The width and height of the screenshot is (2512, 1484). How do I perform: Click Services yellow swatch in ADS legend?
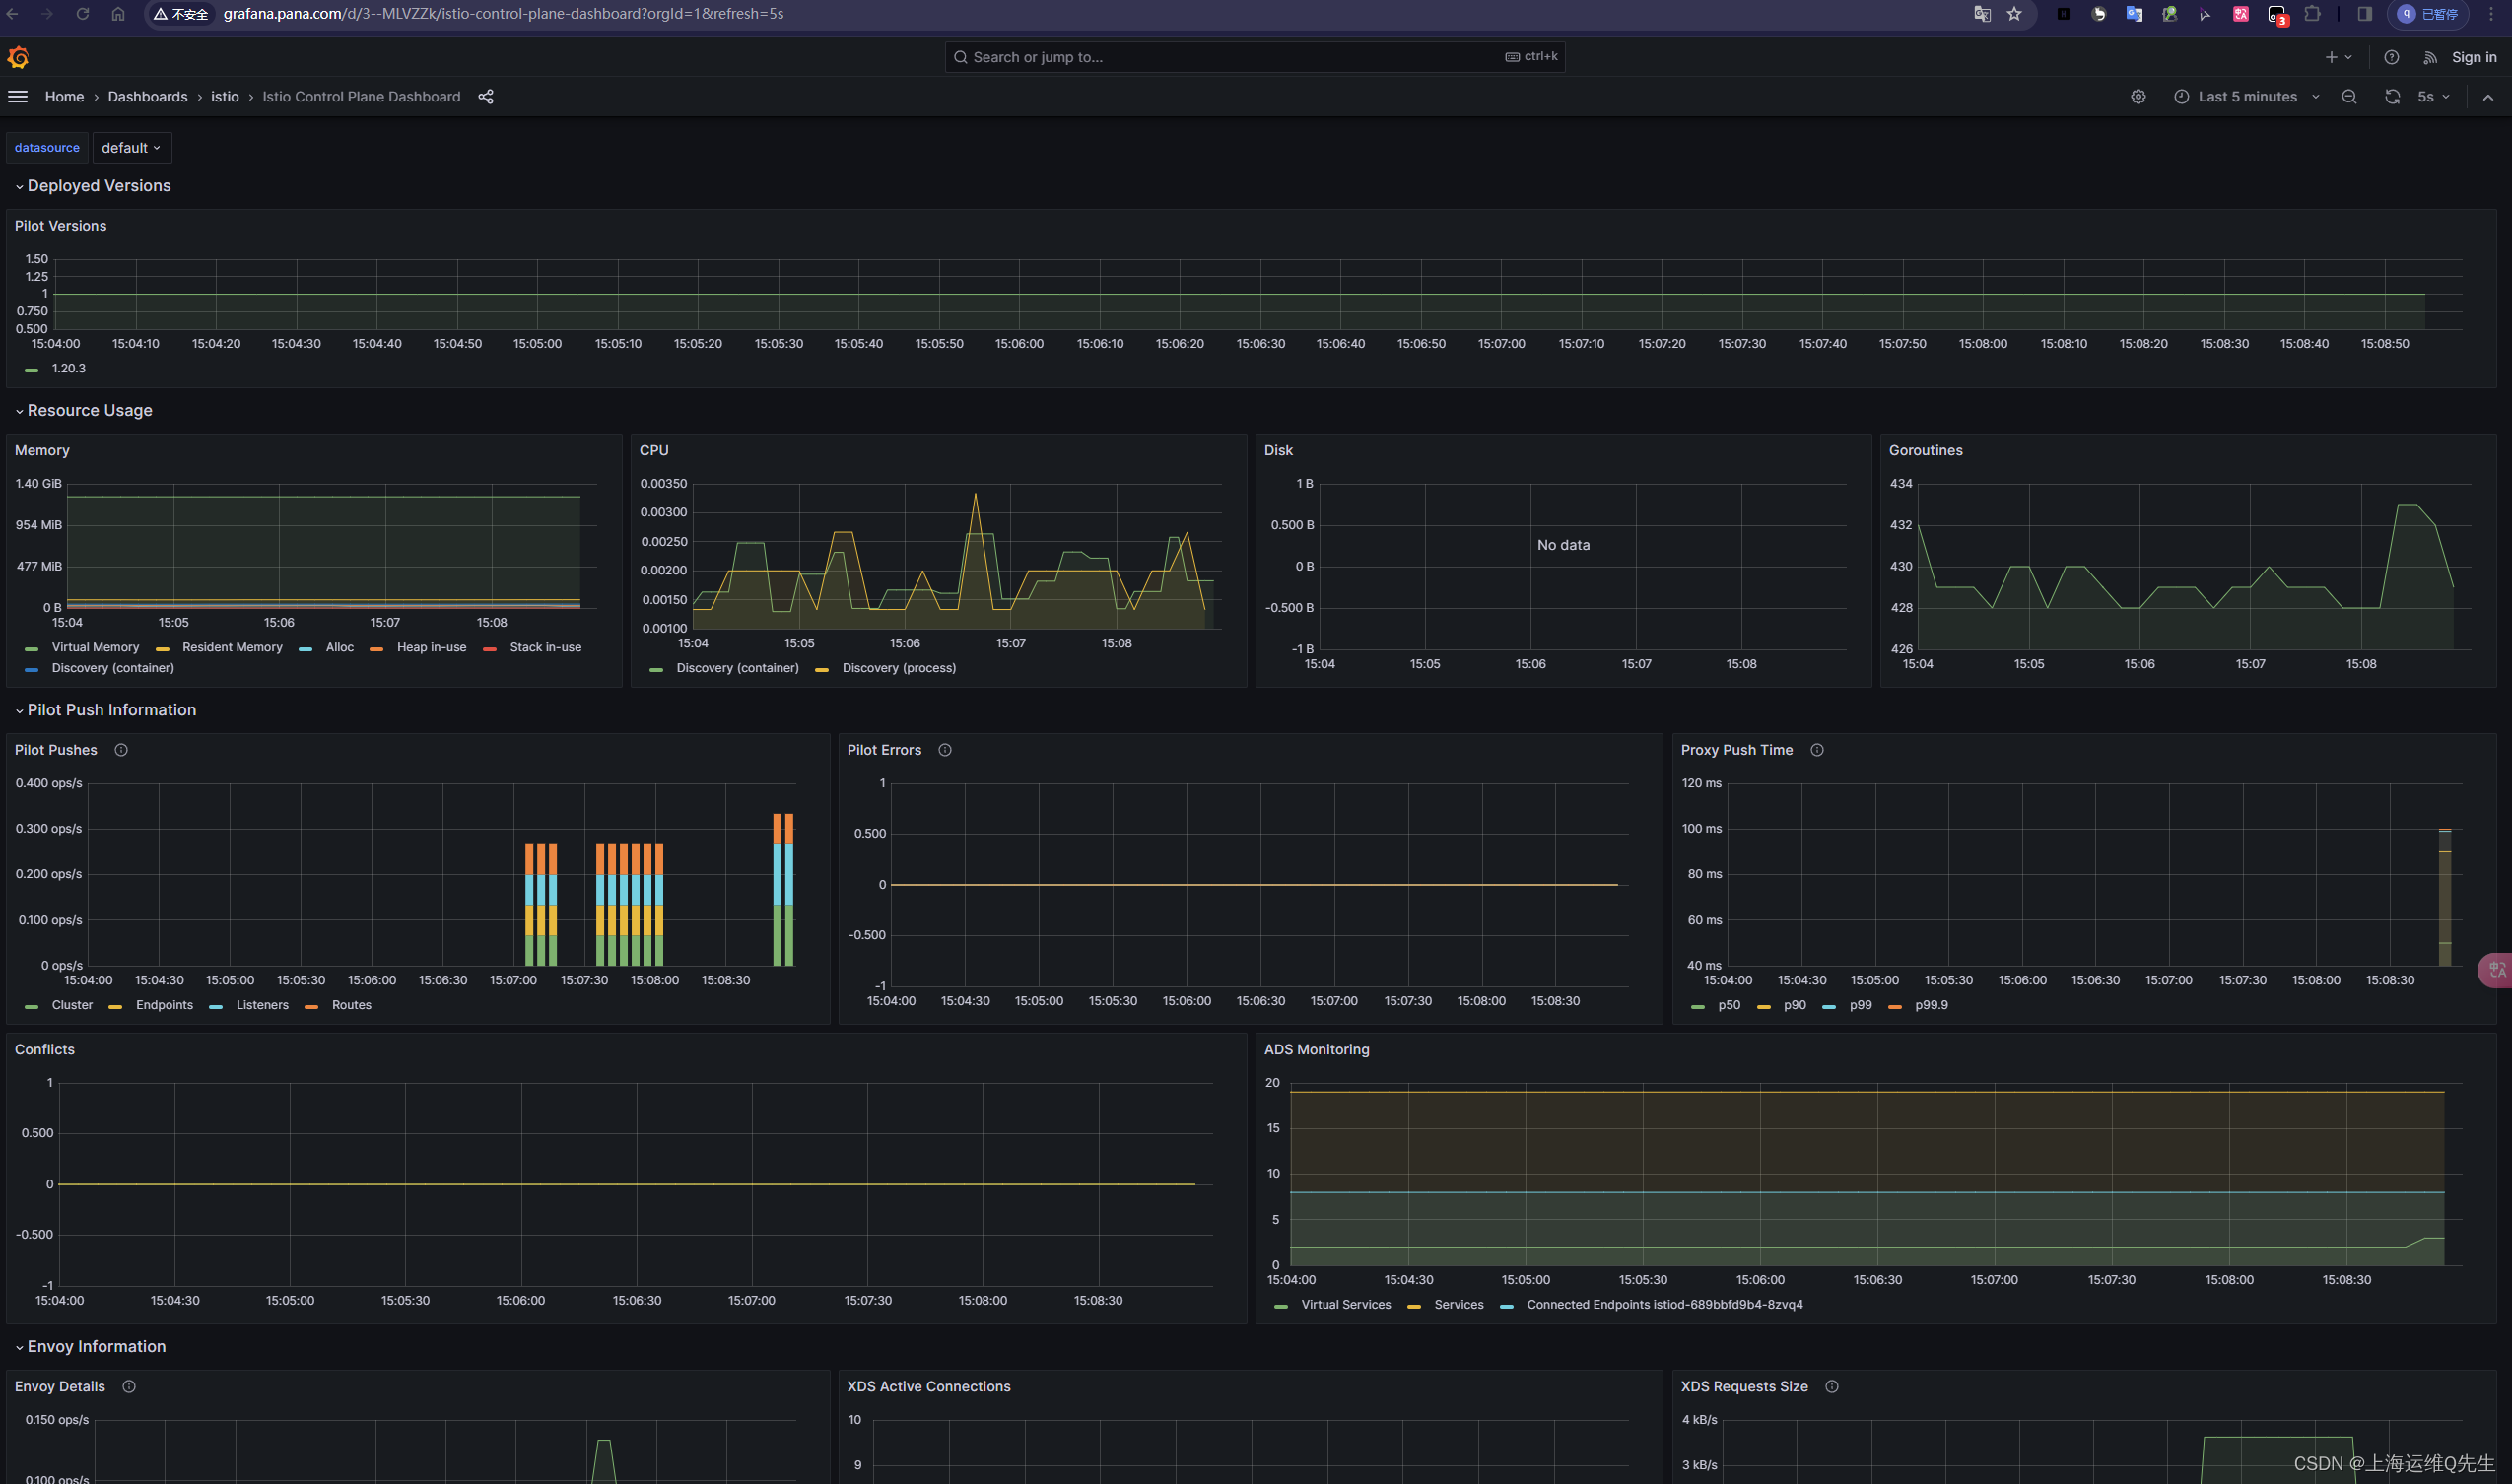tap(1413, 1305)
